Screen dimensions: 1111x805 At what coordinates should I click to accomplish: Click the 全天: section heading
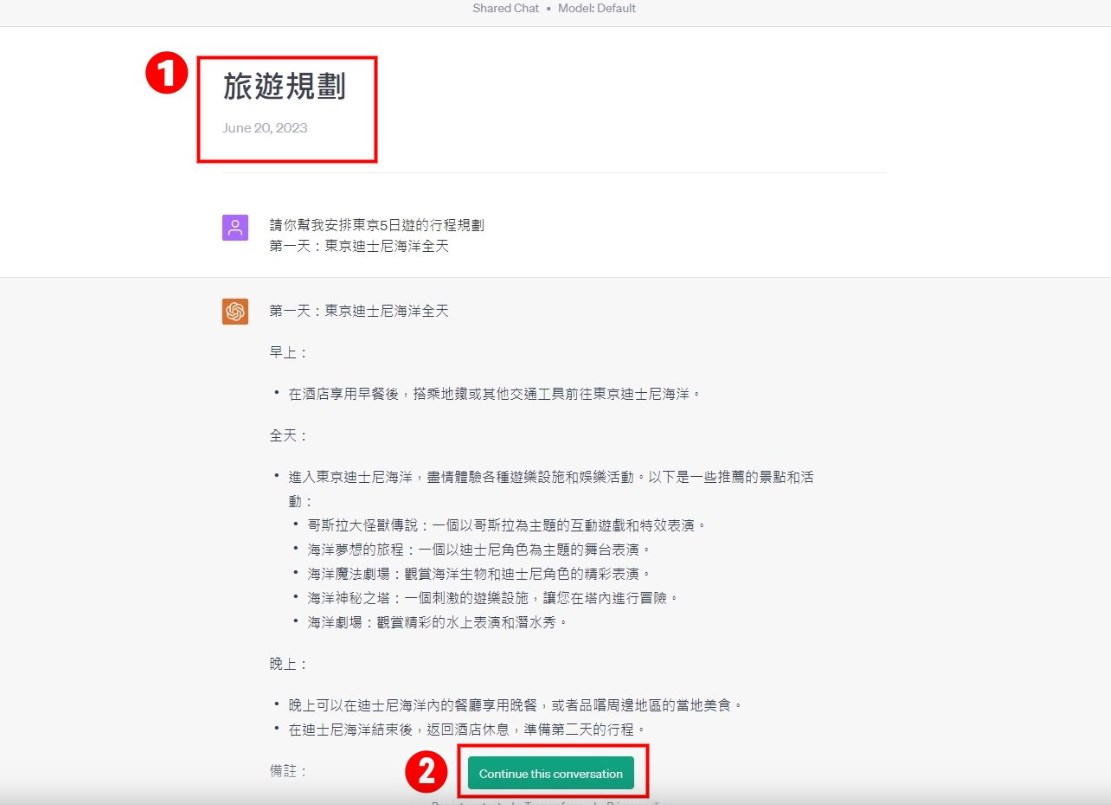(x=289, y=436)
